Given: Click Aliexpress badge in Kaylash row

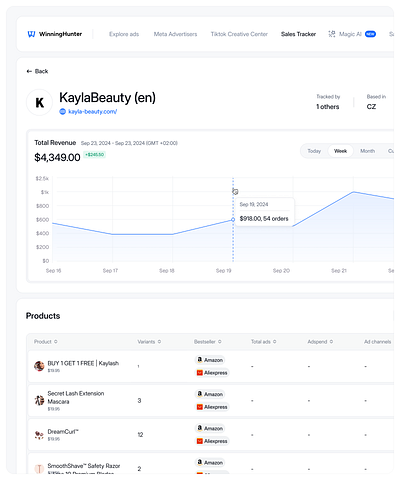Looking at the screenshot, I should 212,373.
